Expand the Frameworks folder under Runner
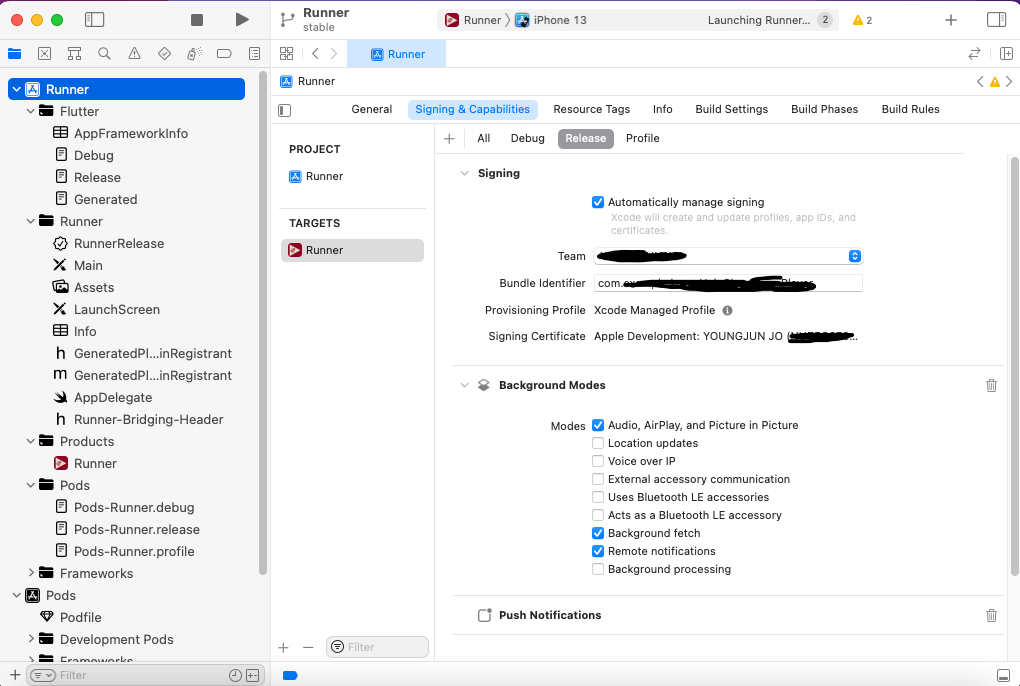The height and width of the screenshot is (686, 1020). (x=31, y=573)
